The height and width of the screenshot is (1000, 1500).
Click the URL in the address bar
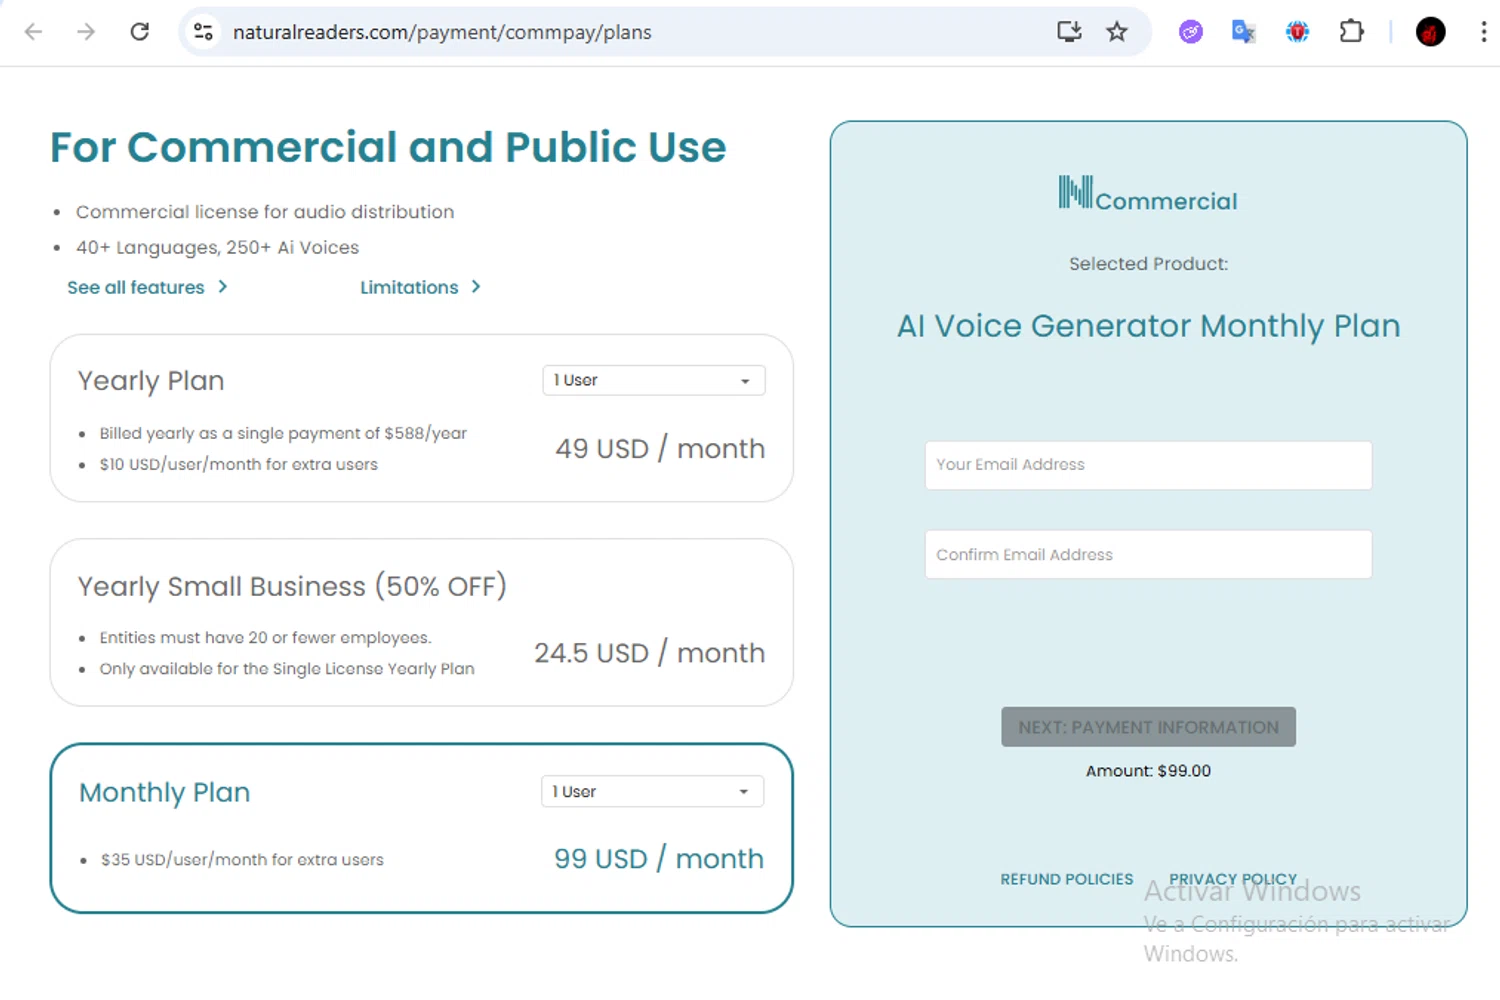point(442,32)
